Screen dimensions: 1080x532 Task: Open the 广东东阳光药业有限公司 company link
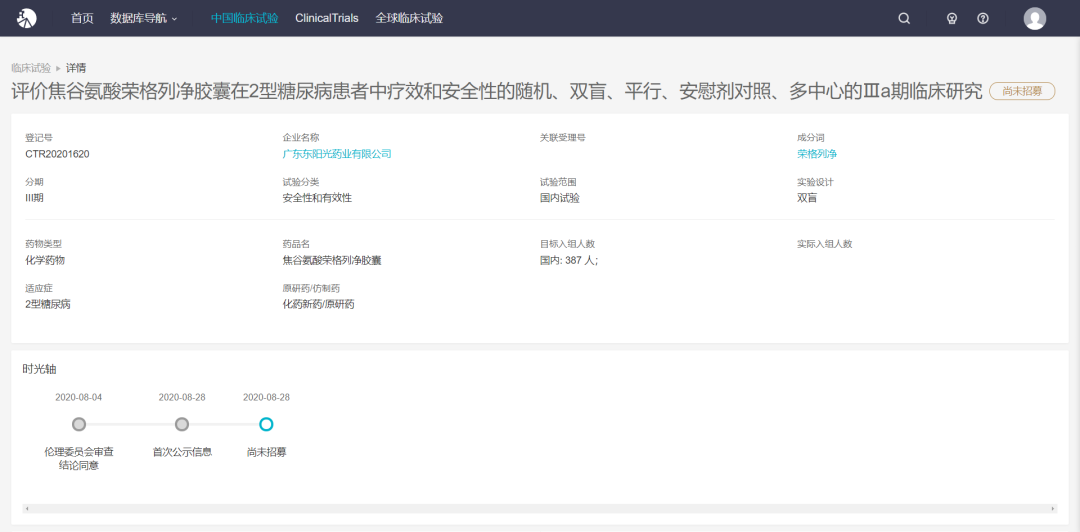(x=337, y=154)
